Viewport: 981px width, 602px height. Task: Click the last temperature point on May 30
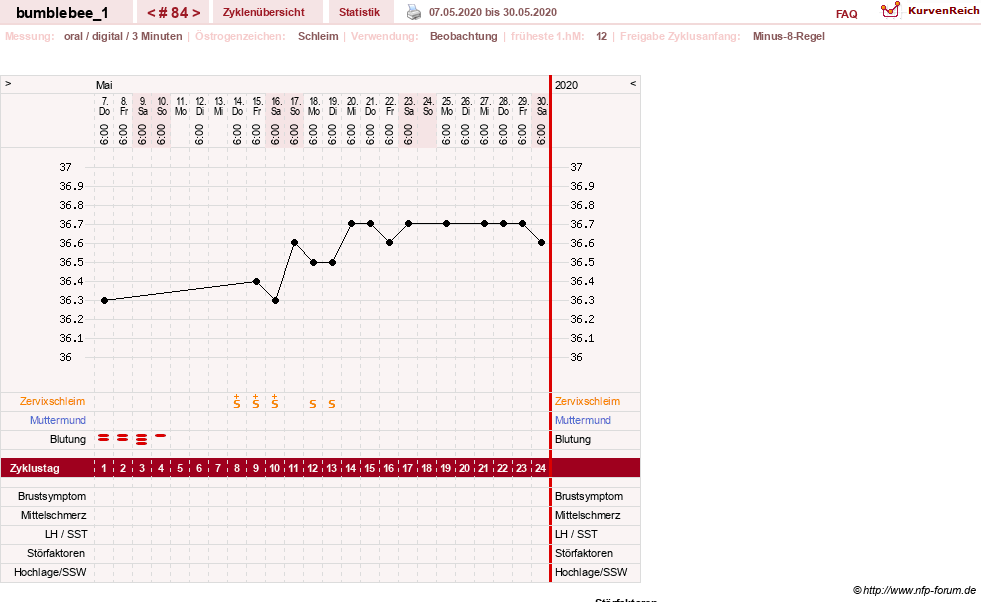pyautogui.click(x=542, y=242)
